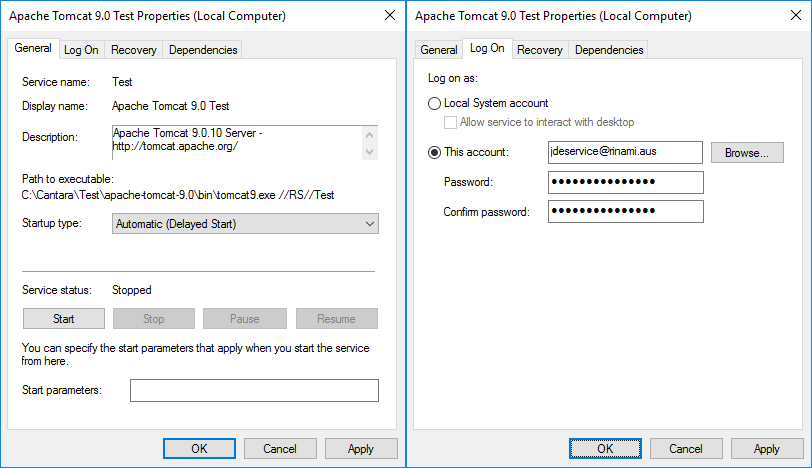Open the Startup type dropdown

pyautogui.click(x=245, y=224)
